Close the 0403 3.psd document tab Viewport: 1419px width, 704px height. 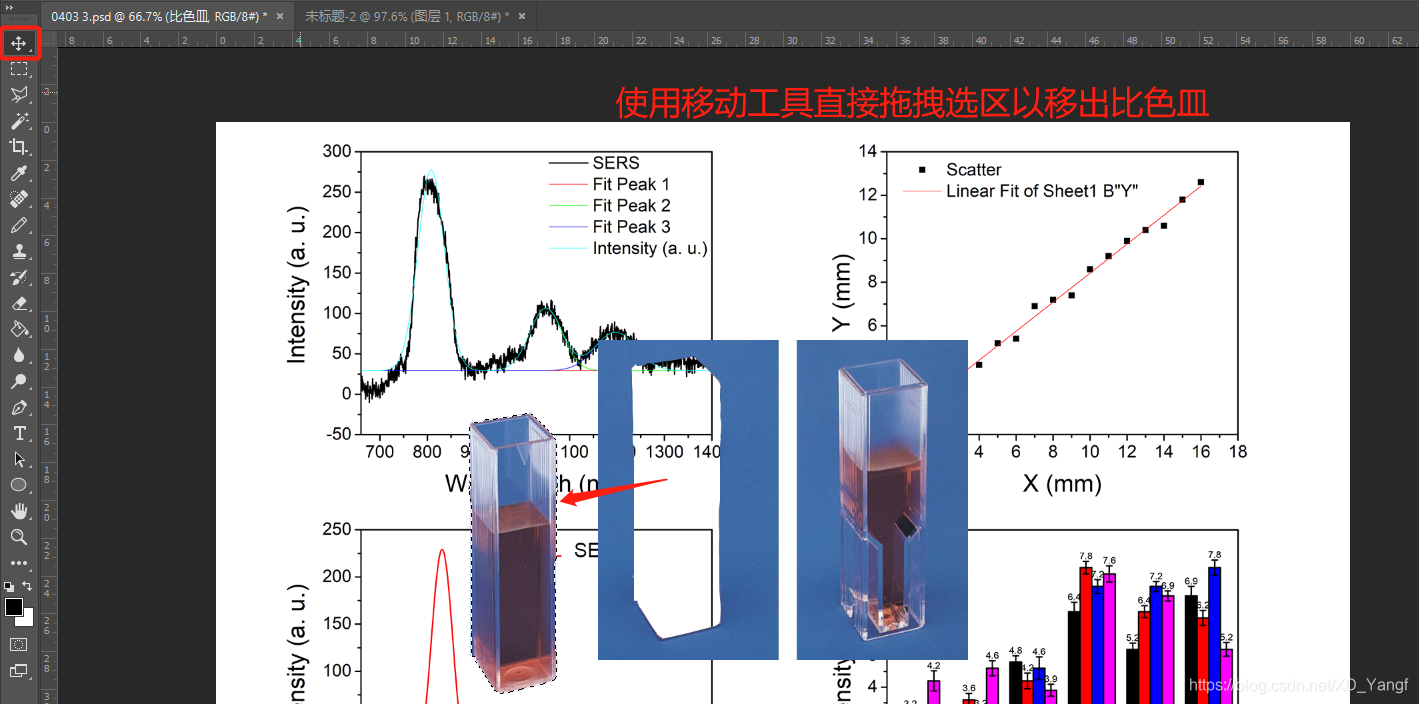279,16
